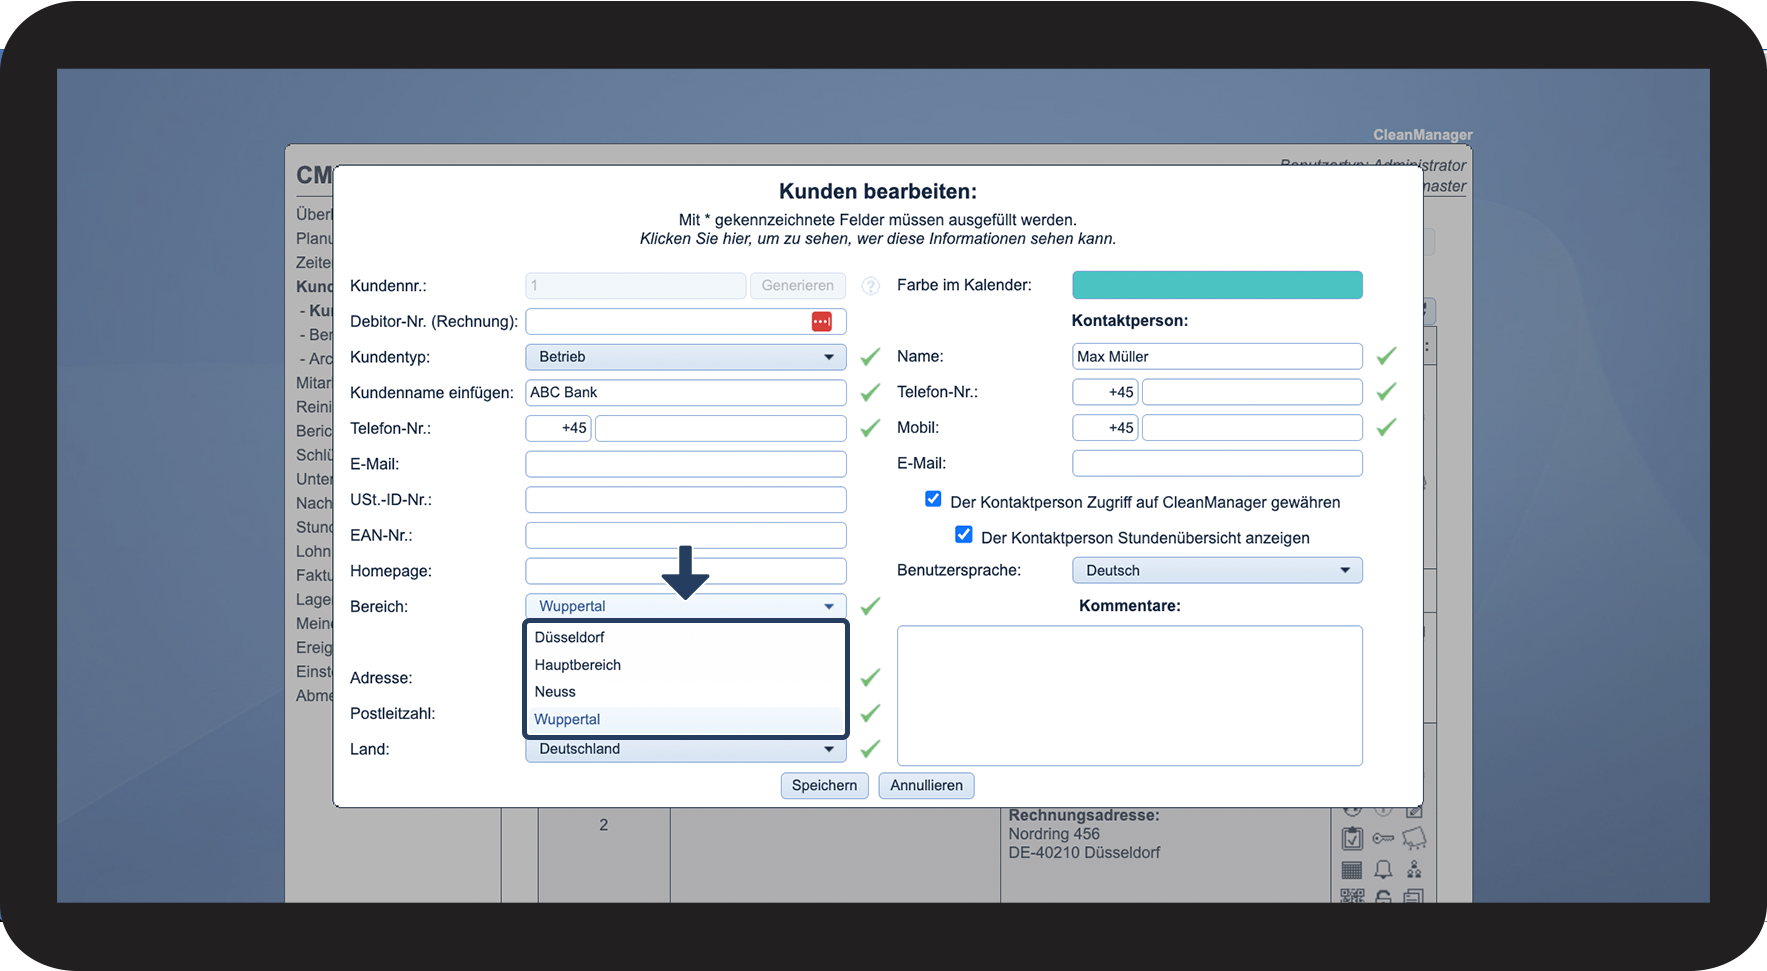Click the help question mark beside Generieren

[871, 286]
